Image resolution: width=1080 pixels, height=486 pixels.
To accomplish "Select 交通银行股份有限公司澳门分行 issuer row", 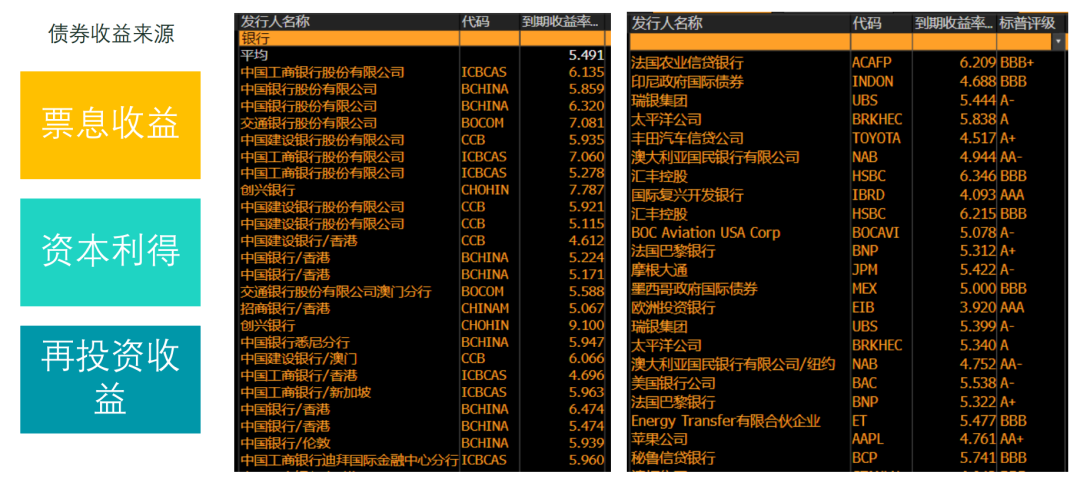I will 422,291.
